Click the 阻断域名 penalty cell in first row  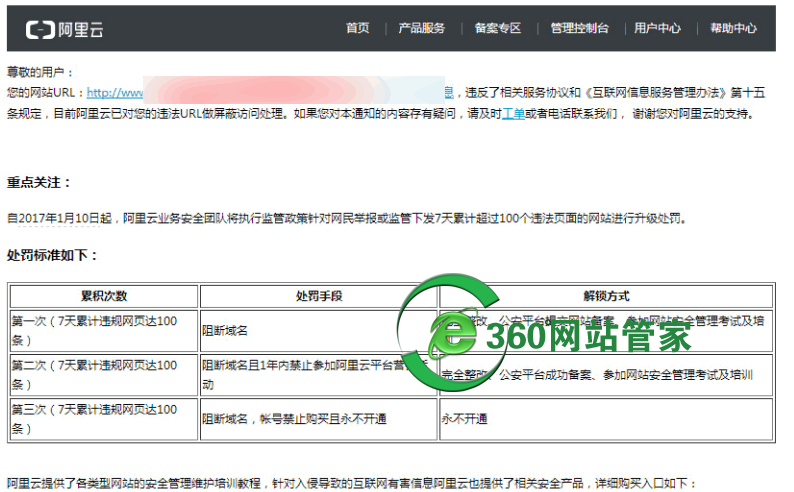click(319, 331)
